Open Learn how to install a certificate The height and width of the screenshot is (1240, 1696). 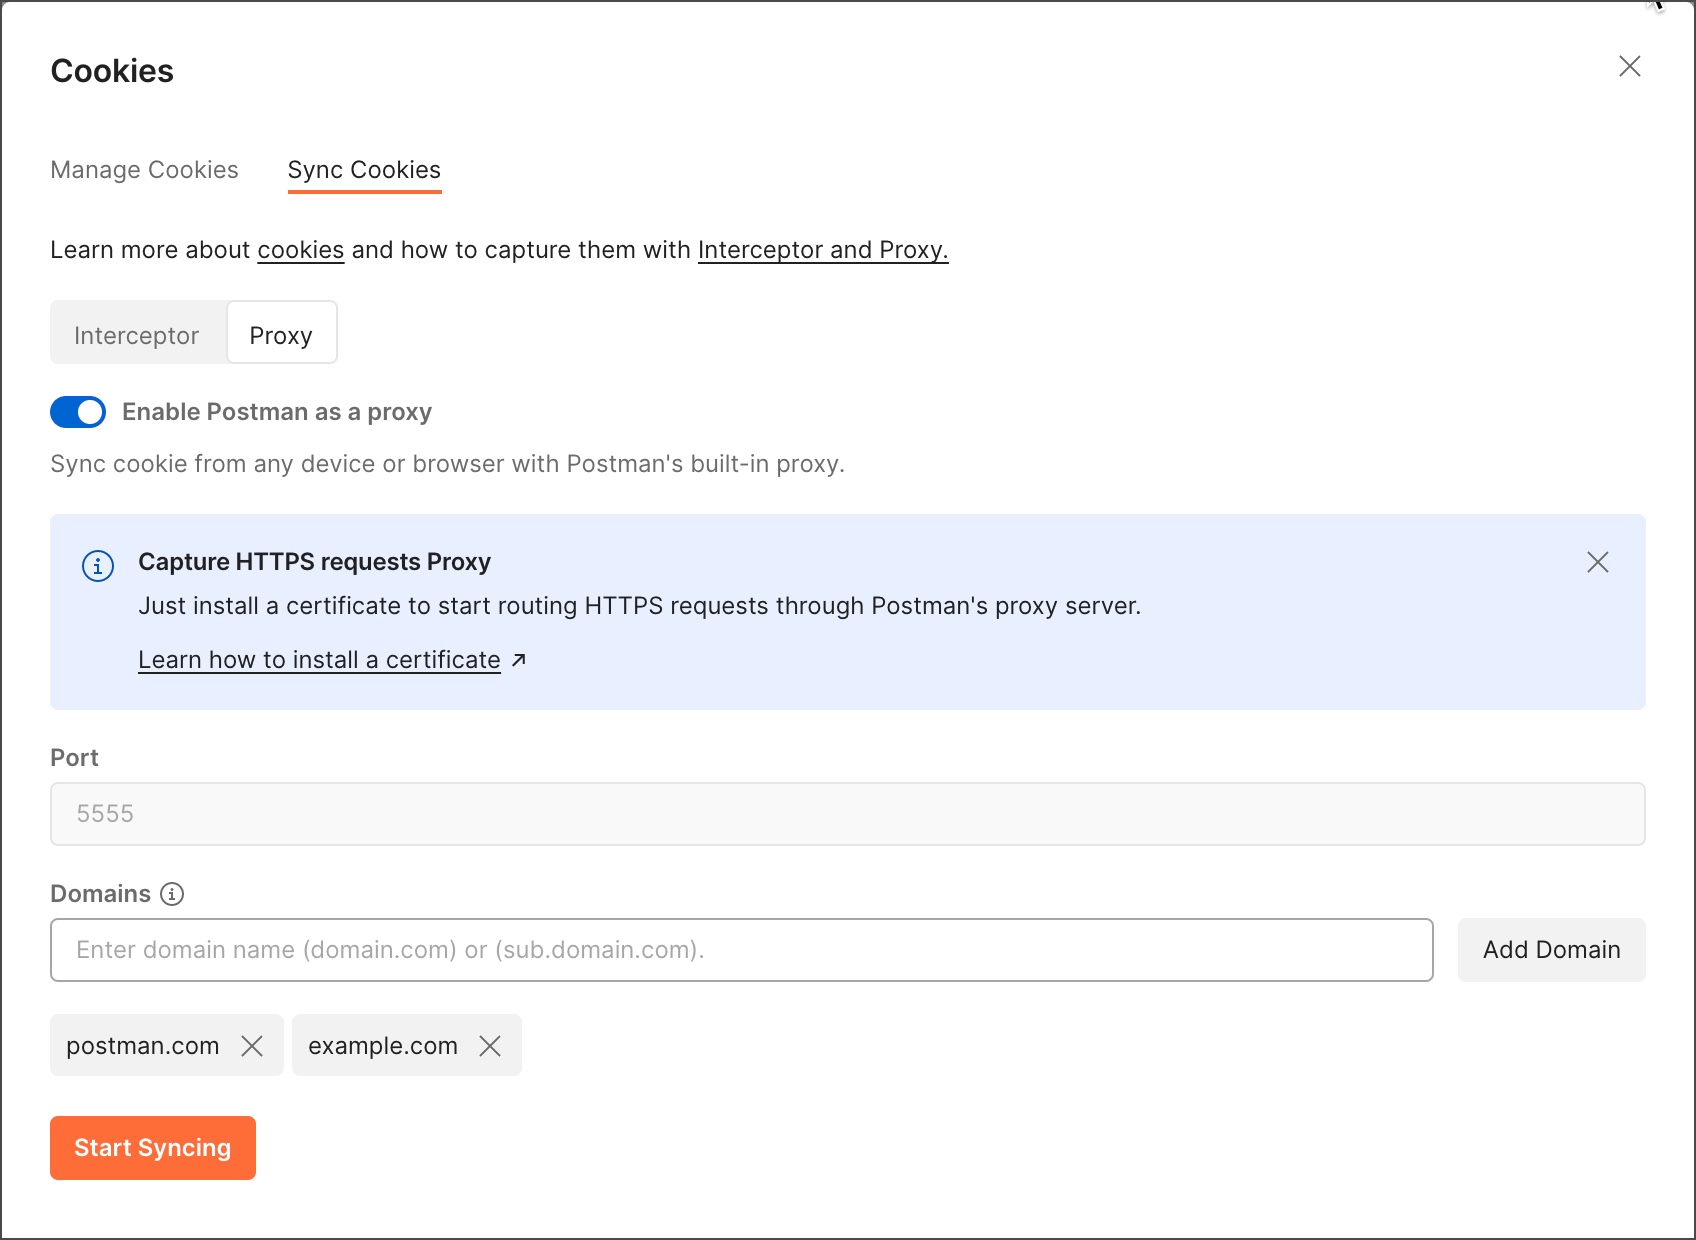click(319, 659)
